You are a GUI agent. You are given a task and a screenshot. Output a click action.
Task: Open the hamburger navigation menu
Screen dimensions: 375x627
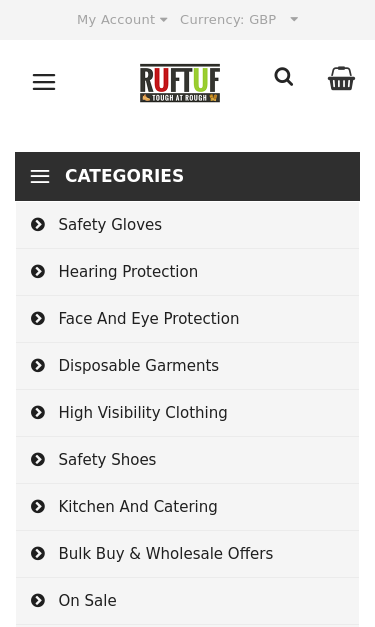tap(44, 82)
